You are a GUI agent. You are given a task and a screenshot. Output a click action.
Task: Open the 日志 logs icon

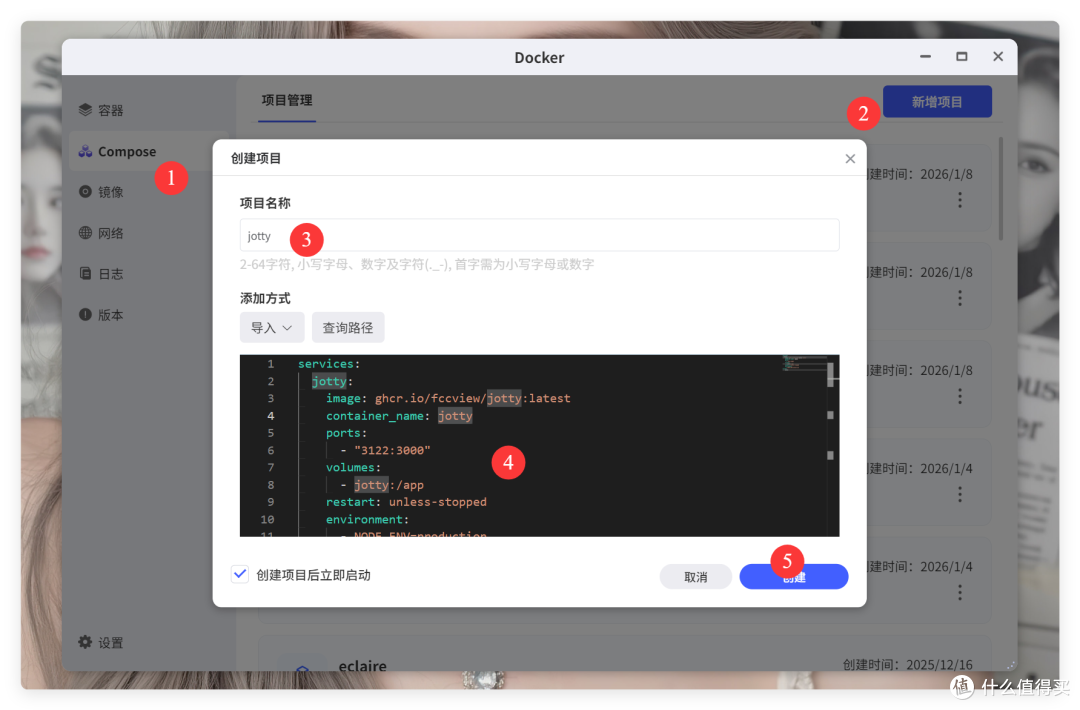[x=85, y=273]
